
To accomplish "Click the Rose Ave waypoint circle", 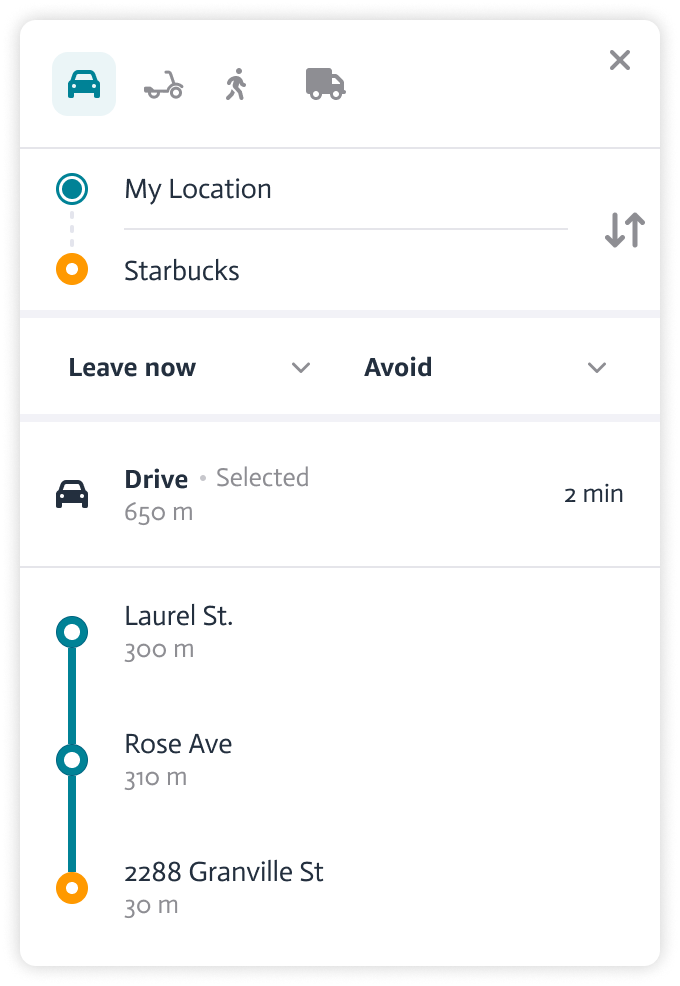I will point(71,759).
